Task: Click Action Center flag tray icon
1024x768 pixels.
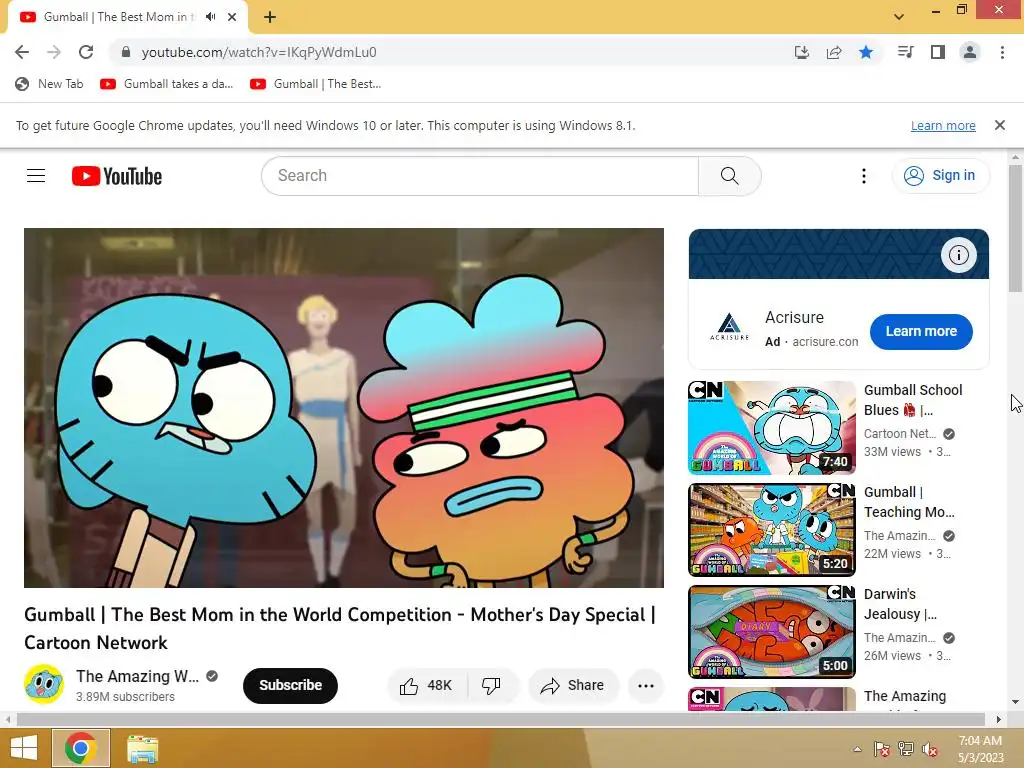Action: coord(881,749)
